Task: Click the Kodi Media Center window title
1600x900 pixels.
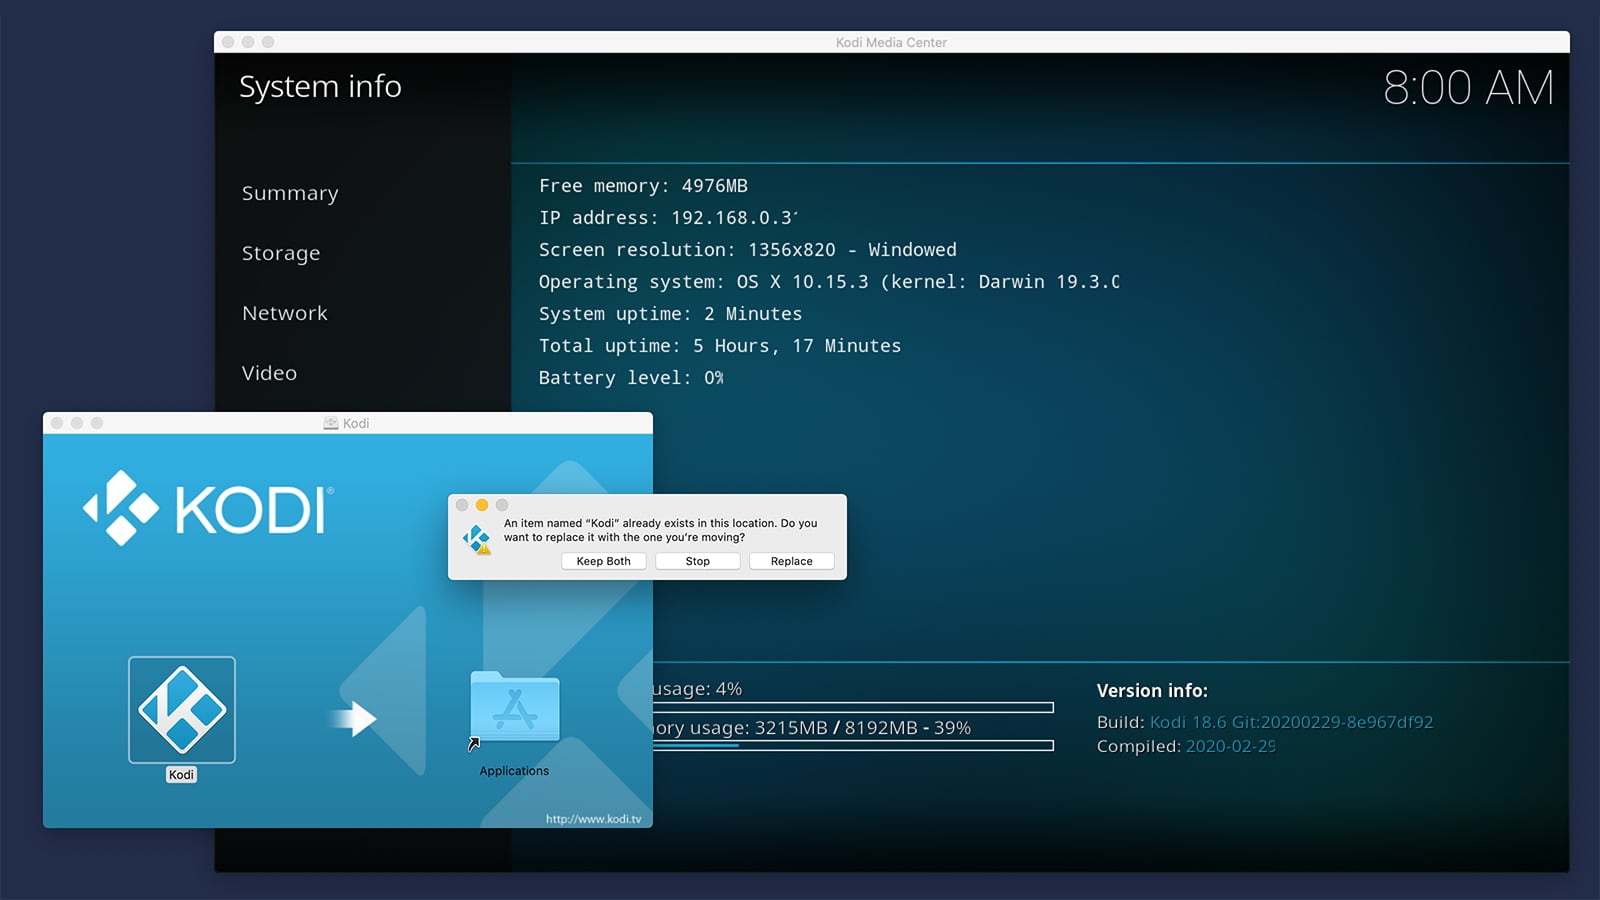Action: pos(891,42)
